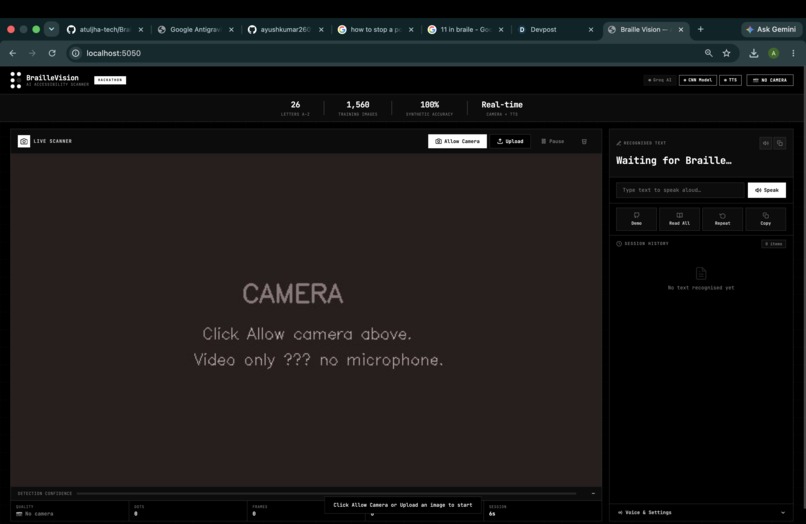Click the Copy button in action row
The width and height of the screenshot is (806, 524).
click(x=765, y=219)
